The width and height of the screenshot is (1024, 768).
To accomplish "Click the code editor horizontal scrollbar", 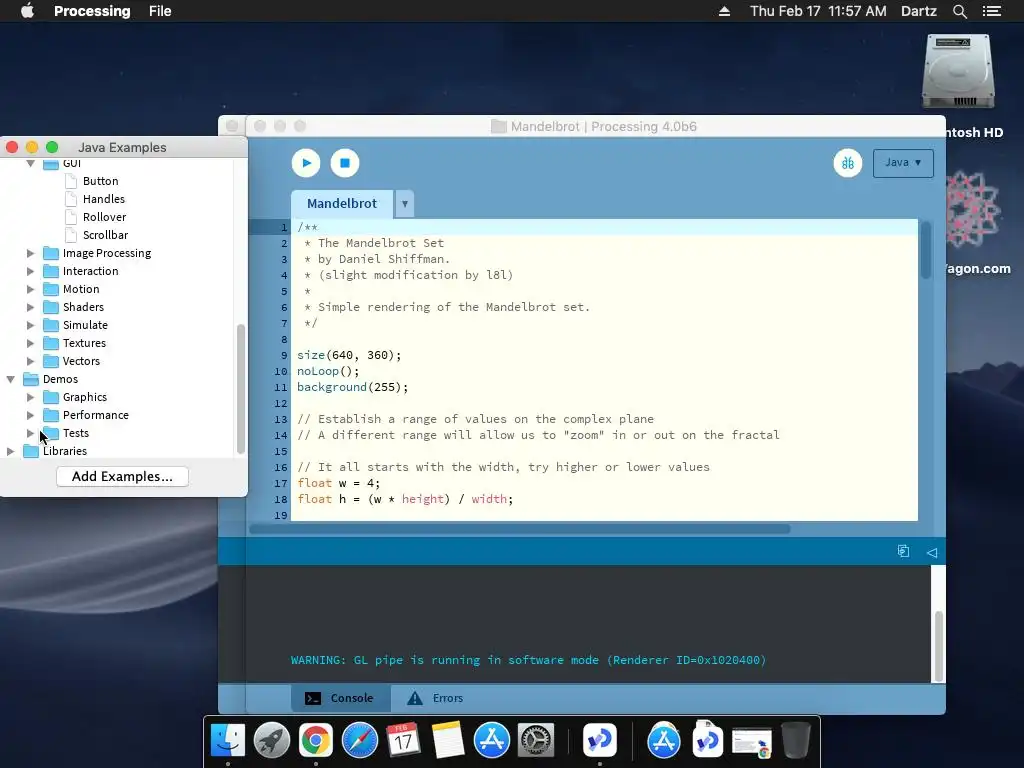I will (x=520, y=529).
